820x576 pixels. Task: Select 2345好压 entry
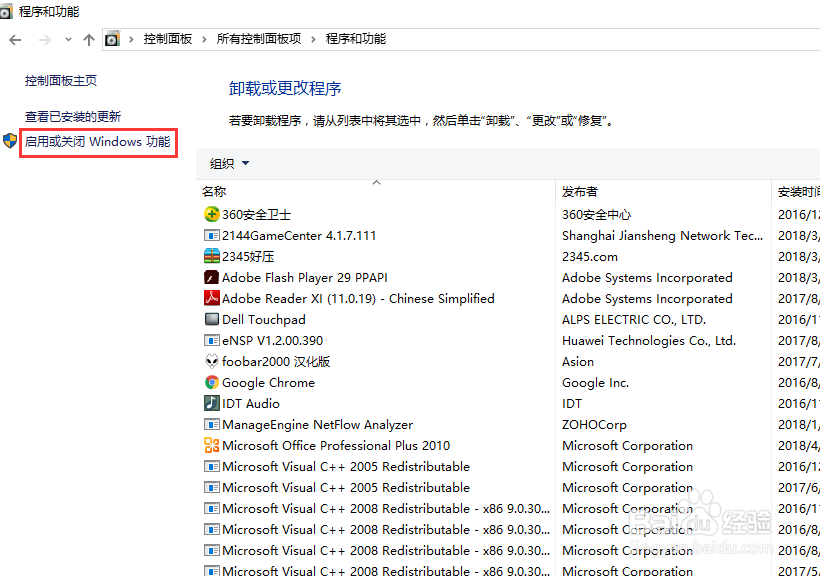tap(248, 256)
